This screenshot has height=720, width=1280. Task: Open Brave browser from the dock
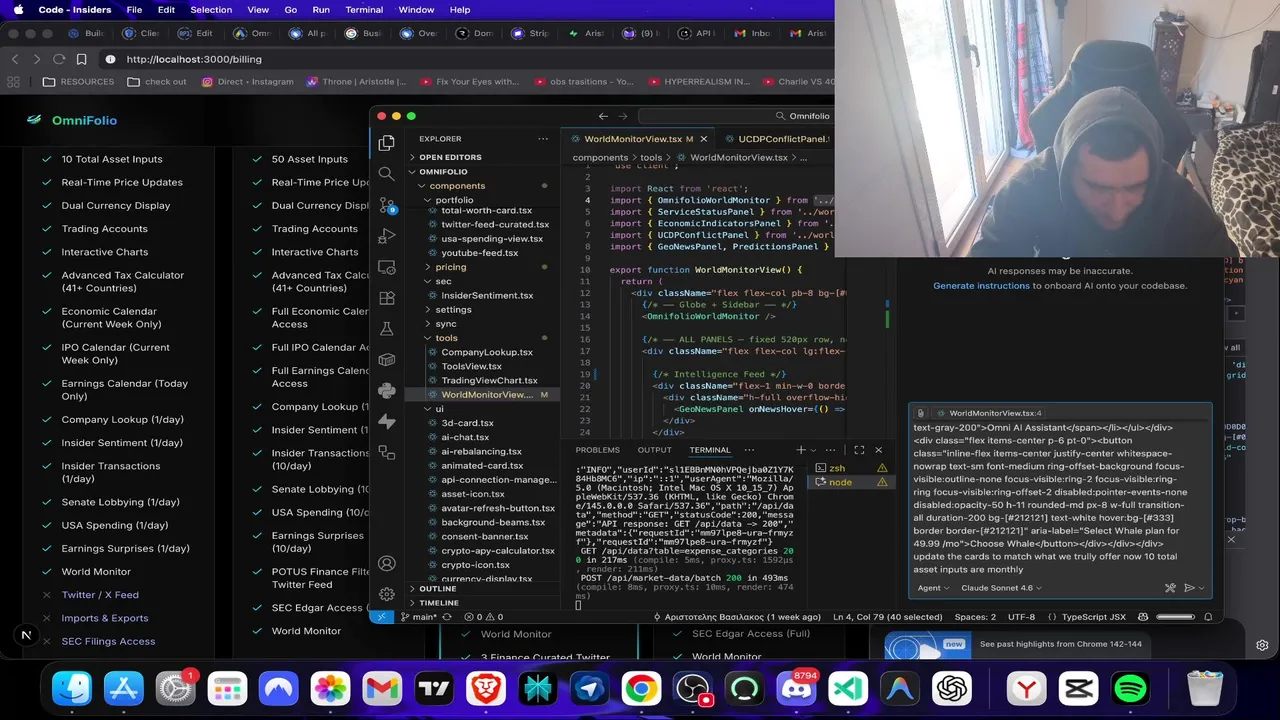point(486,688)
